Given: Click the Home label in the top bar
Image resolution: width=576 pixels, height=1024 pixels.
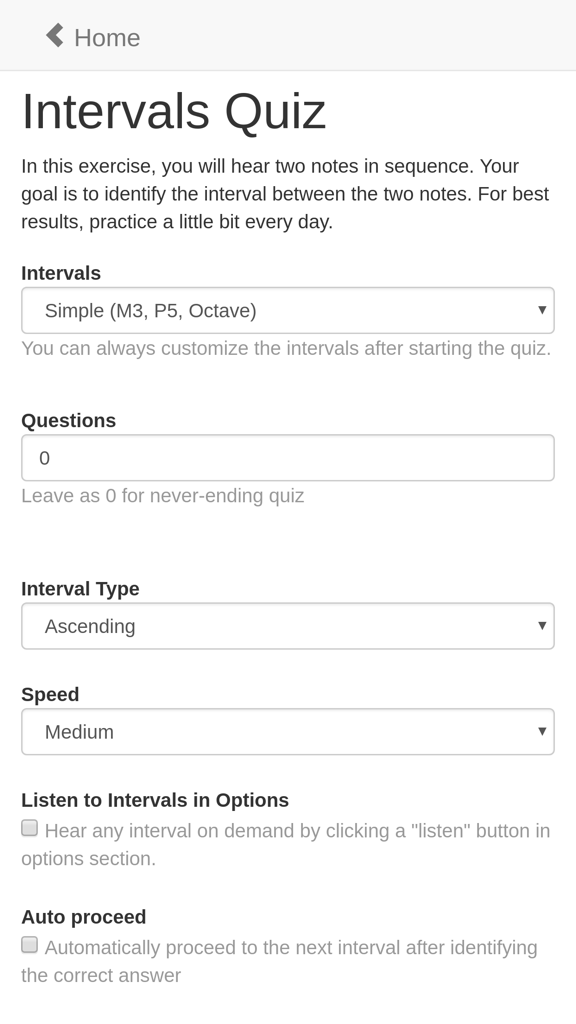Looking at the screenshot, I should [x=107, y=38].
